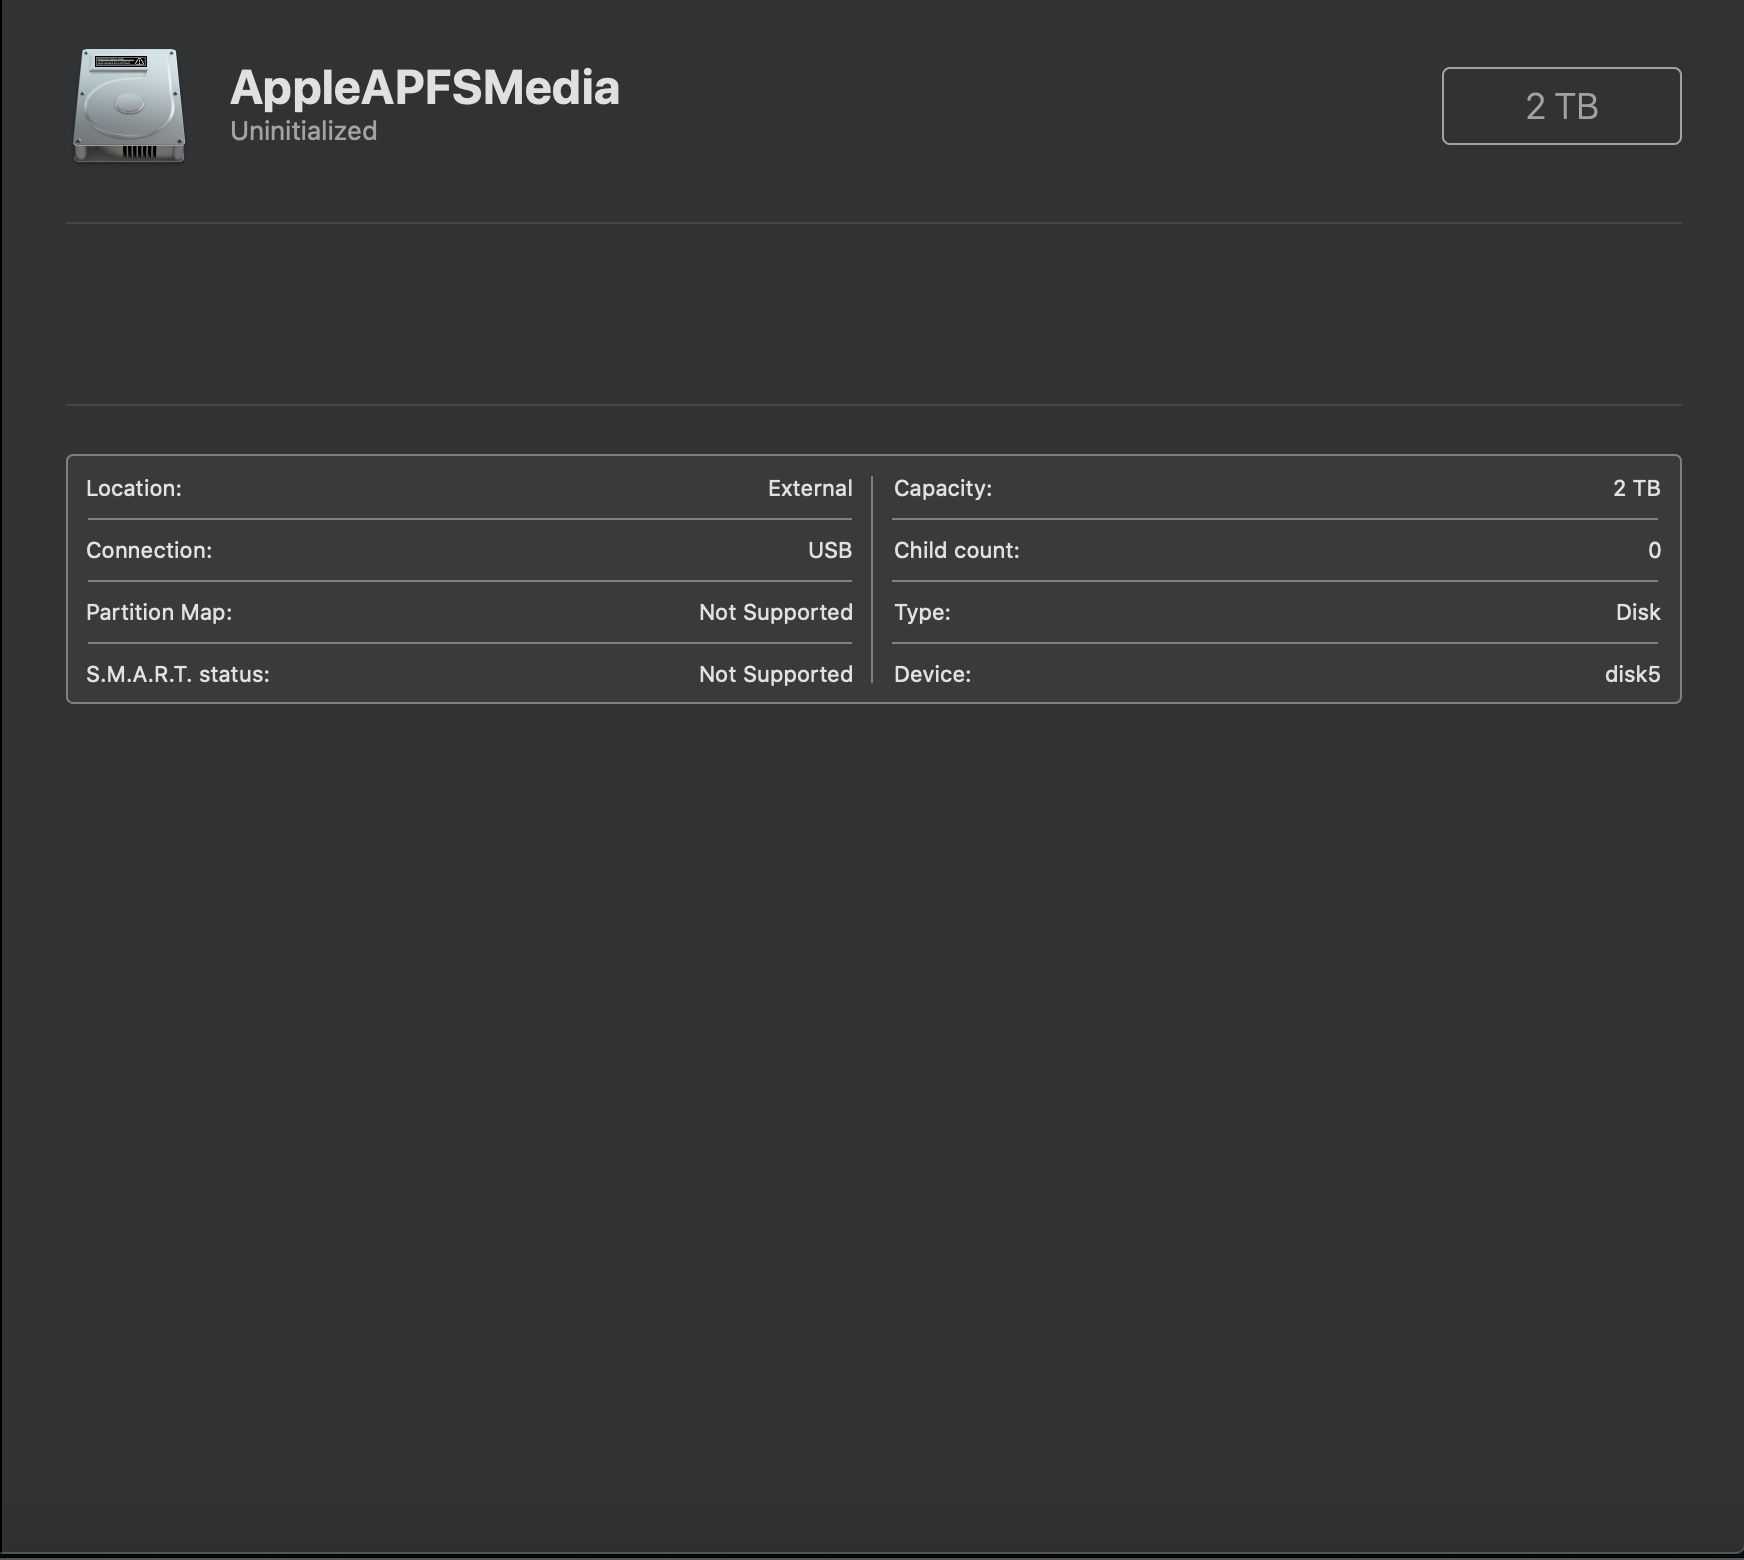1744x1560 pixels.
Task: Select the USB connection value
Action: coord(830,550)
